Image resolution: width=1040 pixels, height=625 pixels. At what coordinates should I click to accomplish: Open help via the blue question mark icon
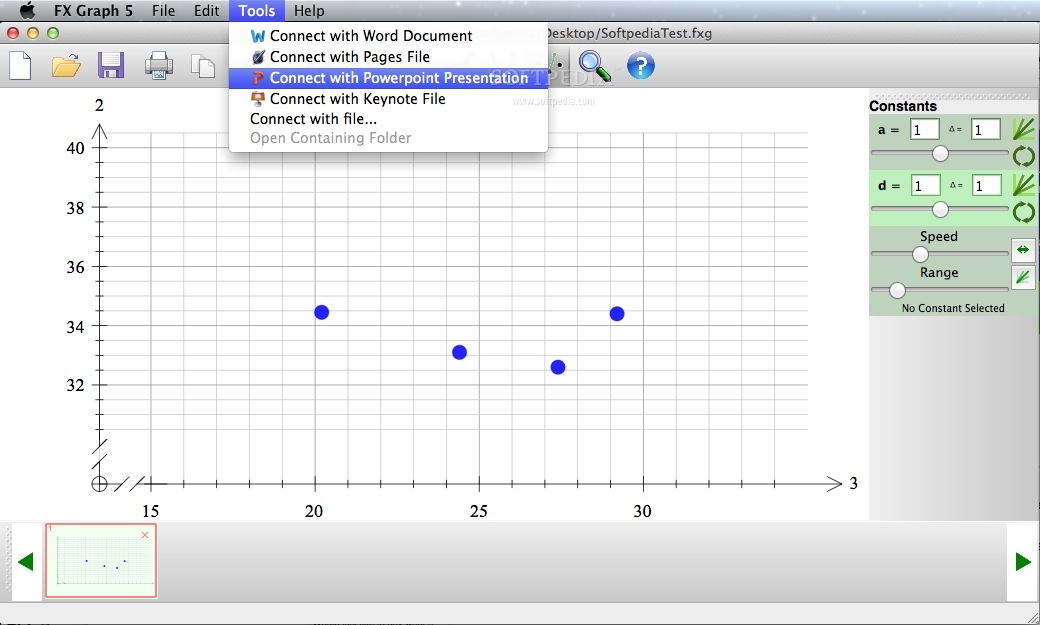(x=641, y=66)
